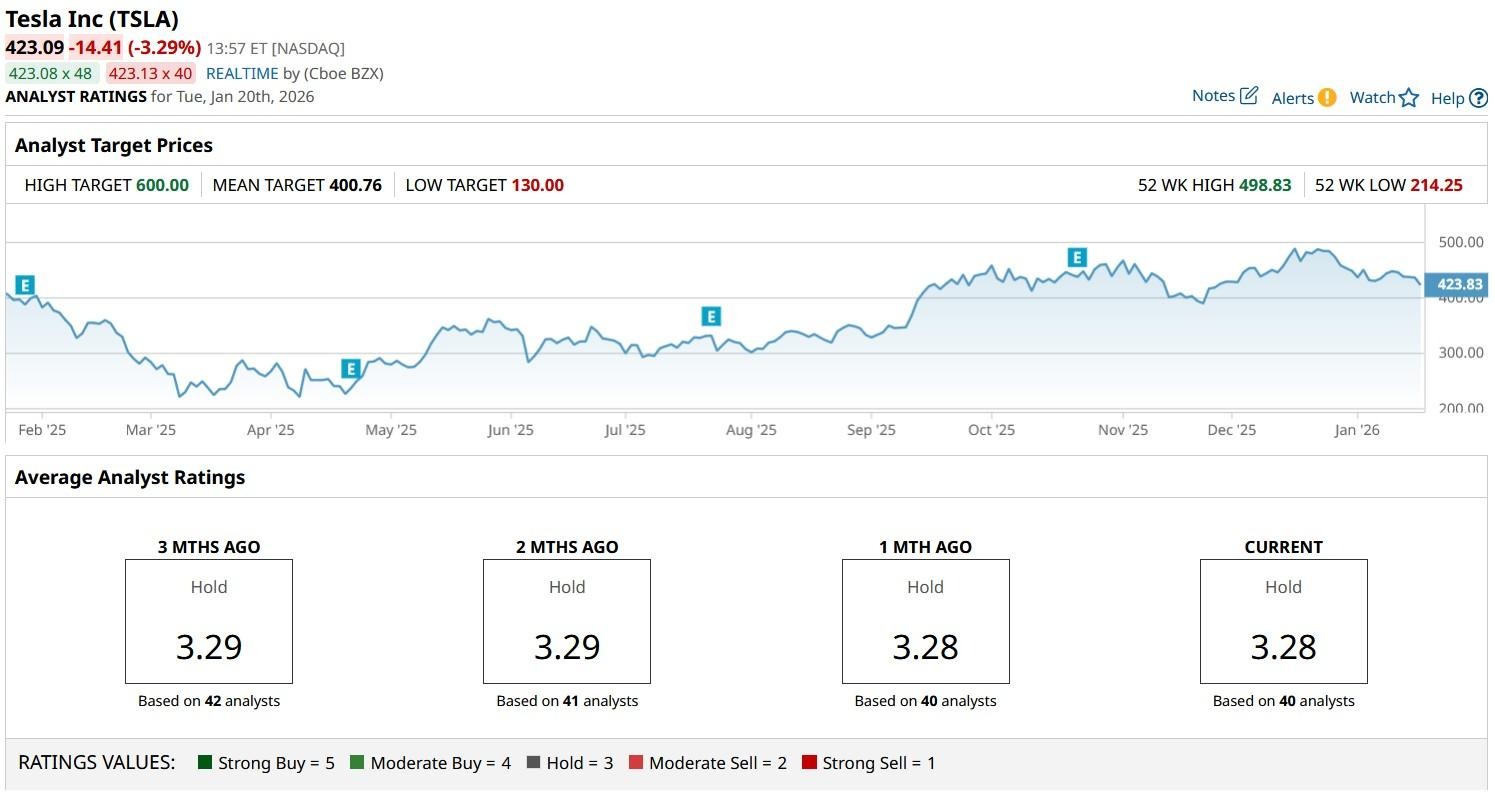
Task: Click the Current Hold 3.28 rating box
Action: tap(1283, 621)
